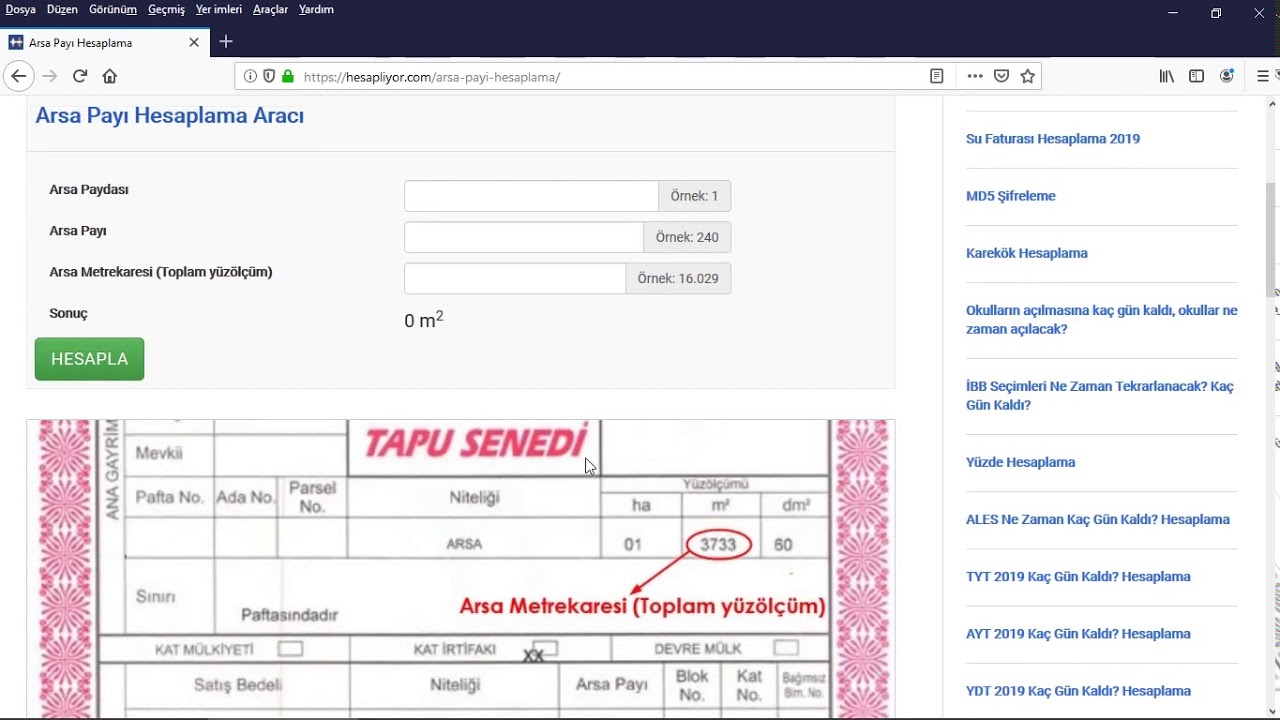Image resolution: width=1280 pixels, height=720 pixels.
Task: Open ALES Ne Zaman Kaç Gün Kaldı link
Action: tap(1098, 519)
